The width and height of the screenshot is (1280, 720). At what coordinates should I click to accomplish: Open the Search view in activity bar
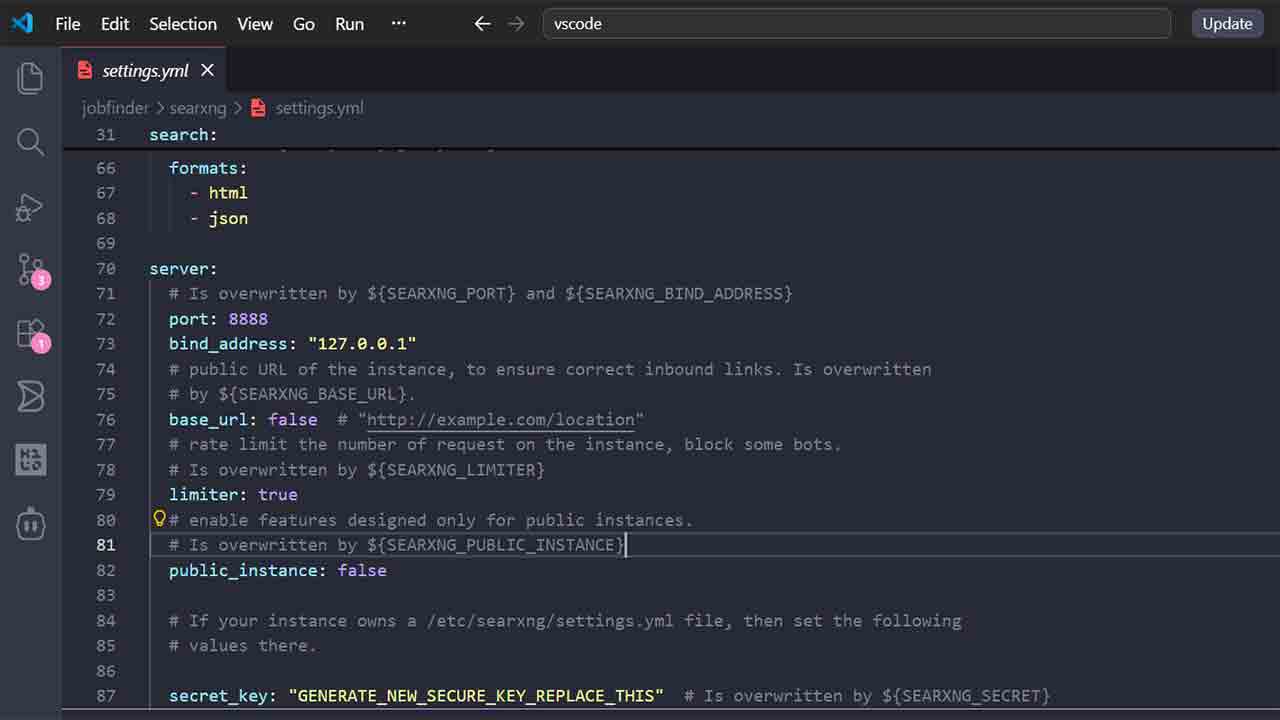30,142
